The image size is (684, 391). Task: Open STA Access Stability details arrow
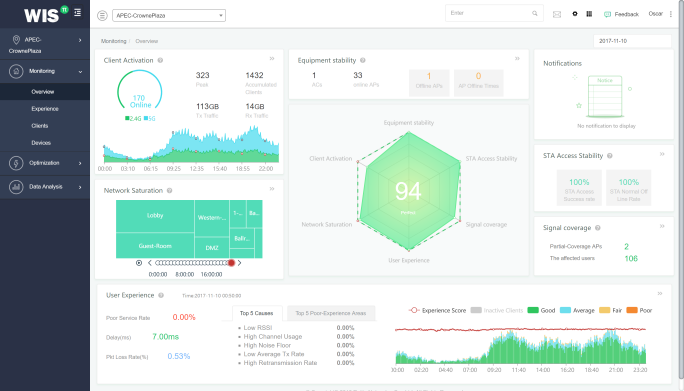click(x=662, y=154)
